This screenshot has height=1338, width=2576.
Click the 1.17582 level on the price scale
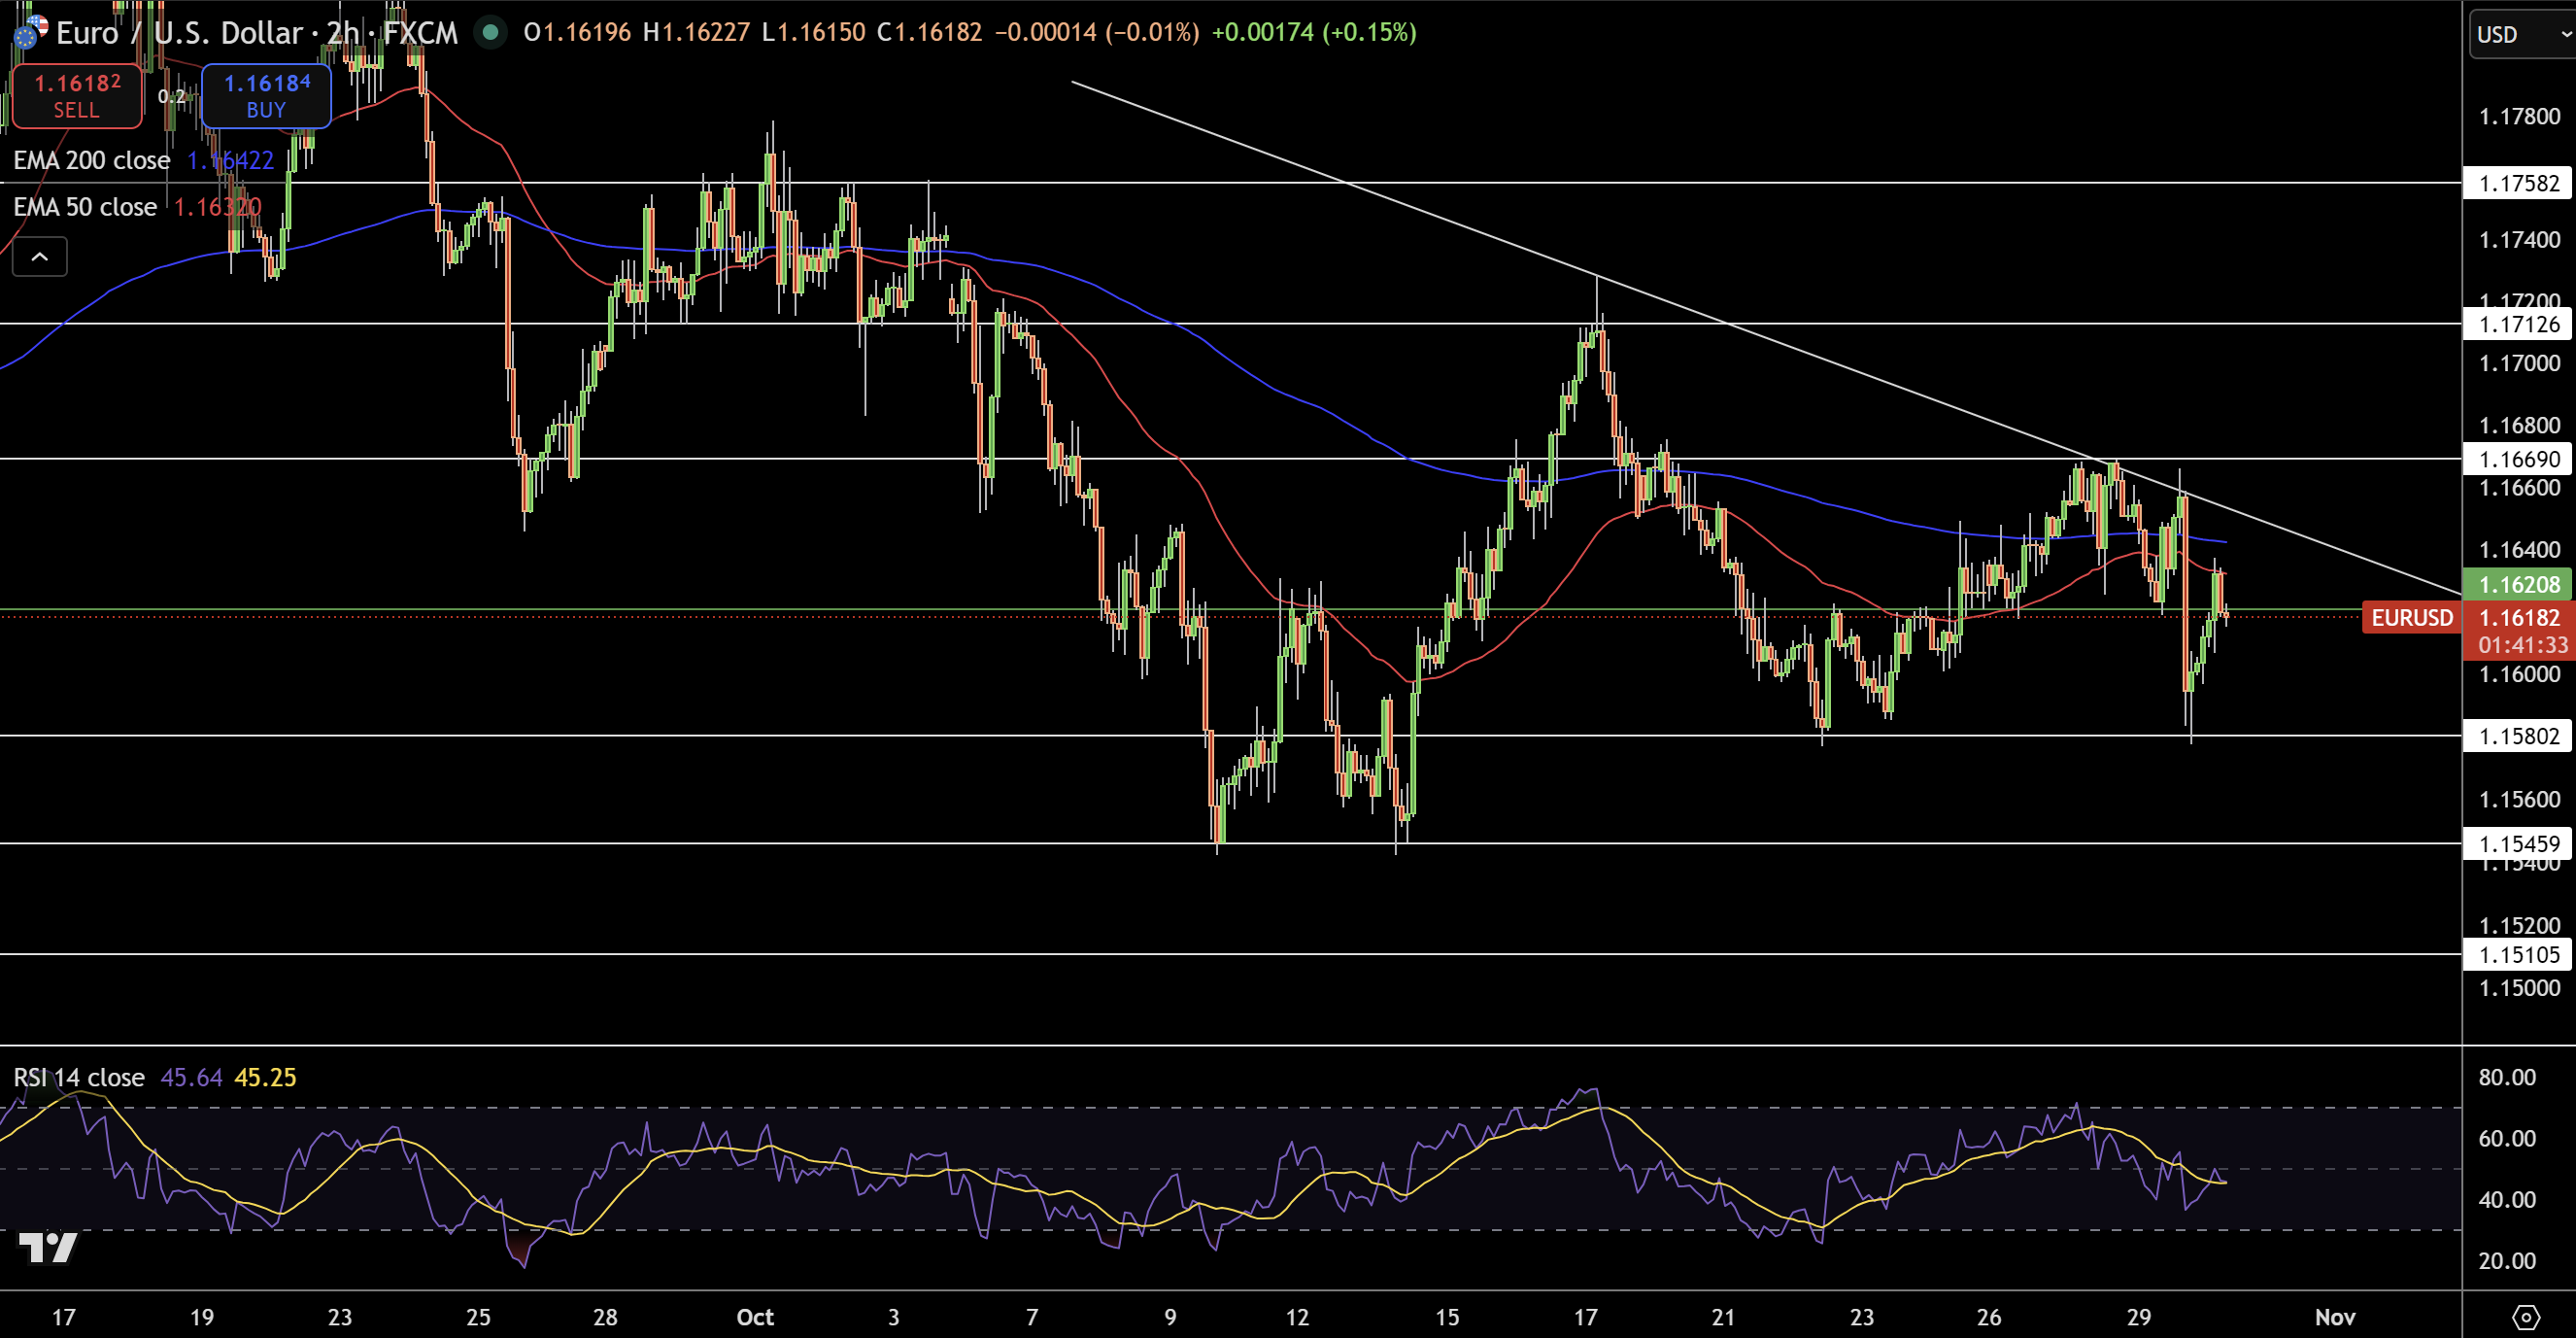pyautogui.click(x=2520, y=184)
